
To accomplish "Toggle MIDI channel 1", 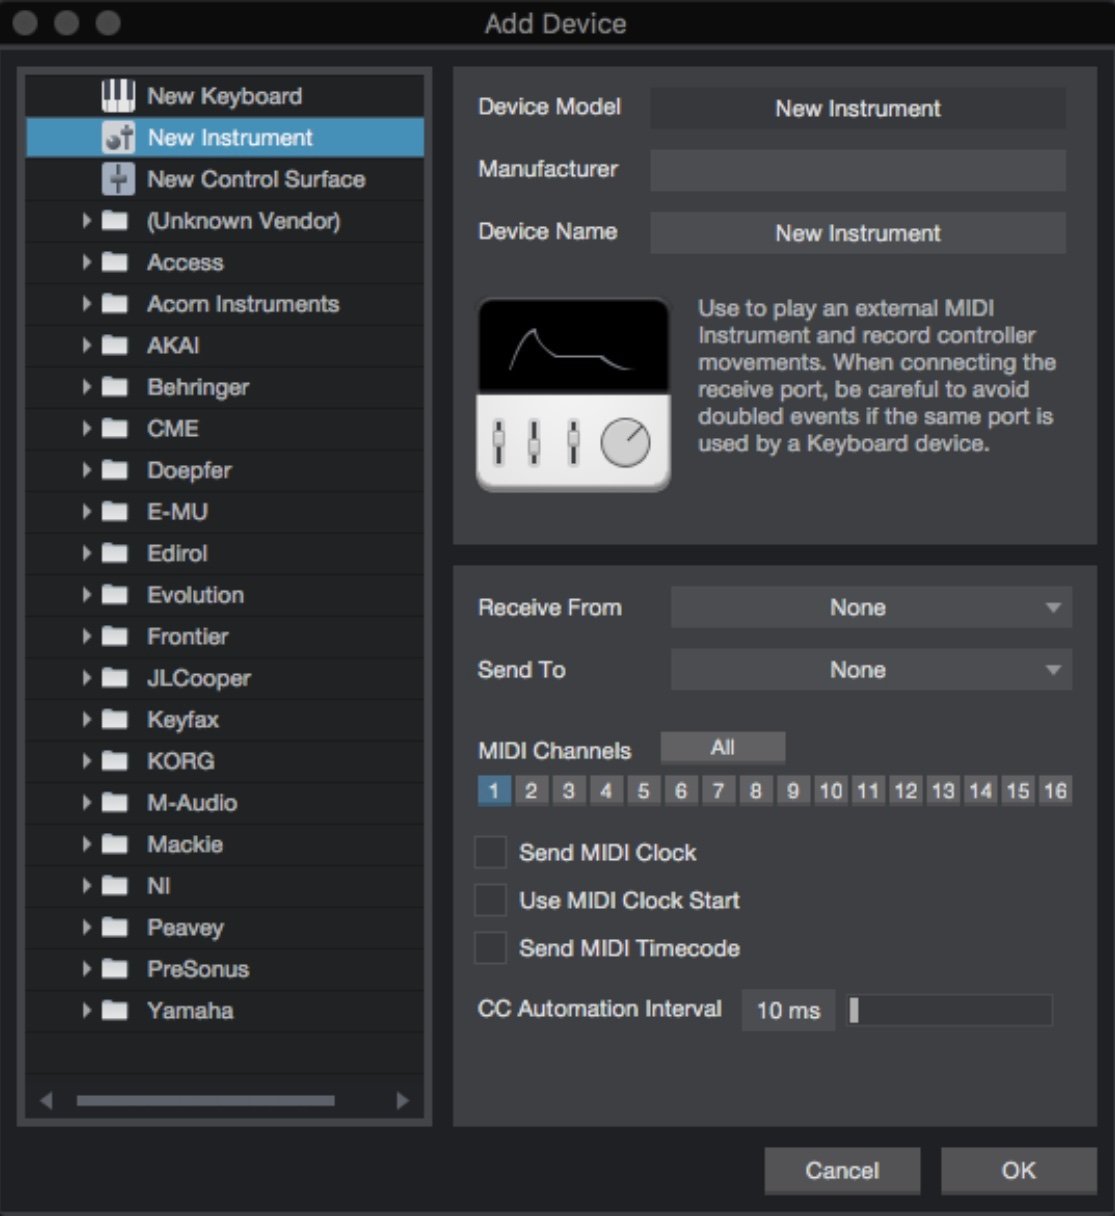I will pyautogui.click(x=494, y=791).
